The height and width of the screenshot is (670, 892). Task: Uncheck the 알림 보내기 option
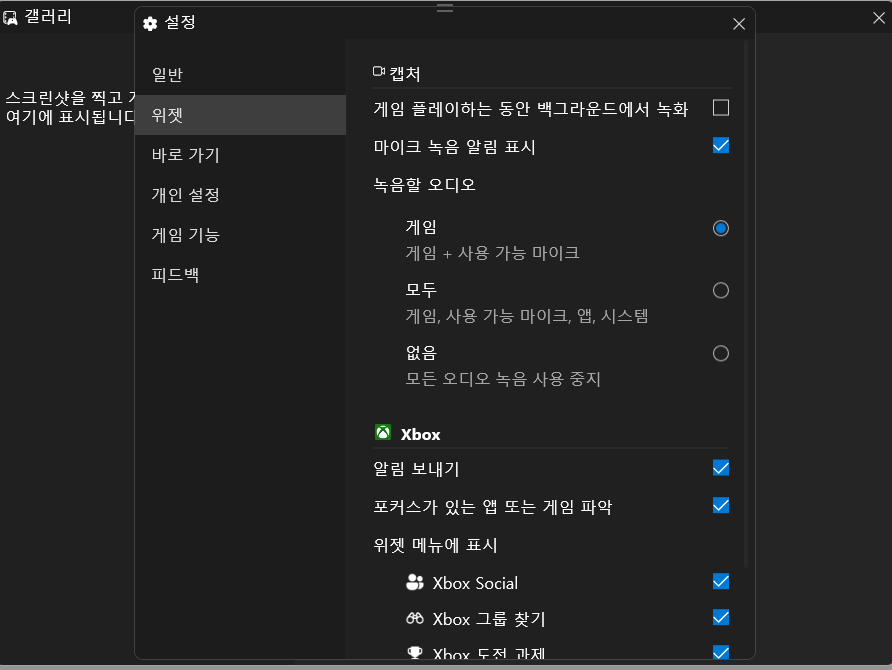point(721,468)
